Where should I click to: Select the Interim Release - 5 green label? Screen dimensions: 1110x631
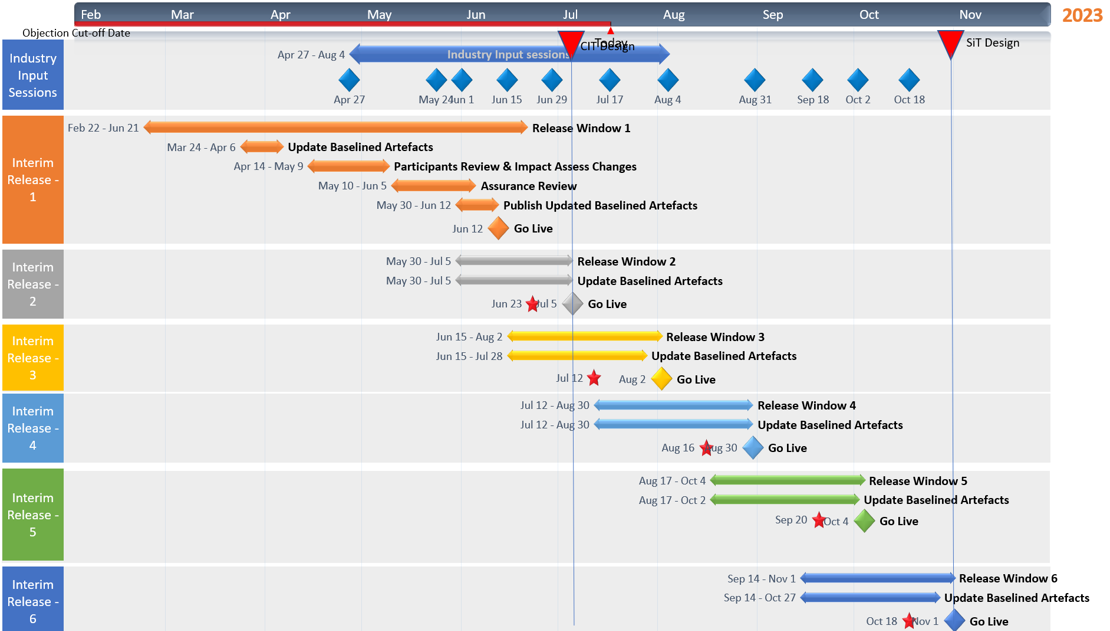[33, 515]
